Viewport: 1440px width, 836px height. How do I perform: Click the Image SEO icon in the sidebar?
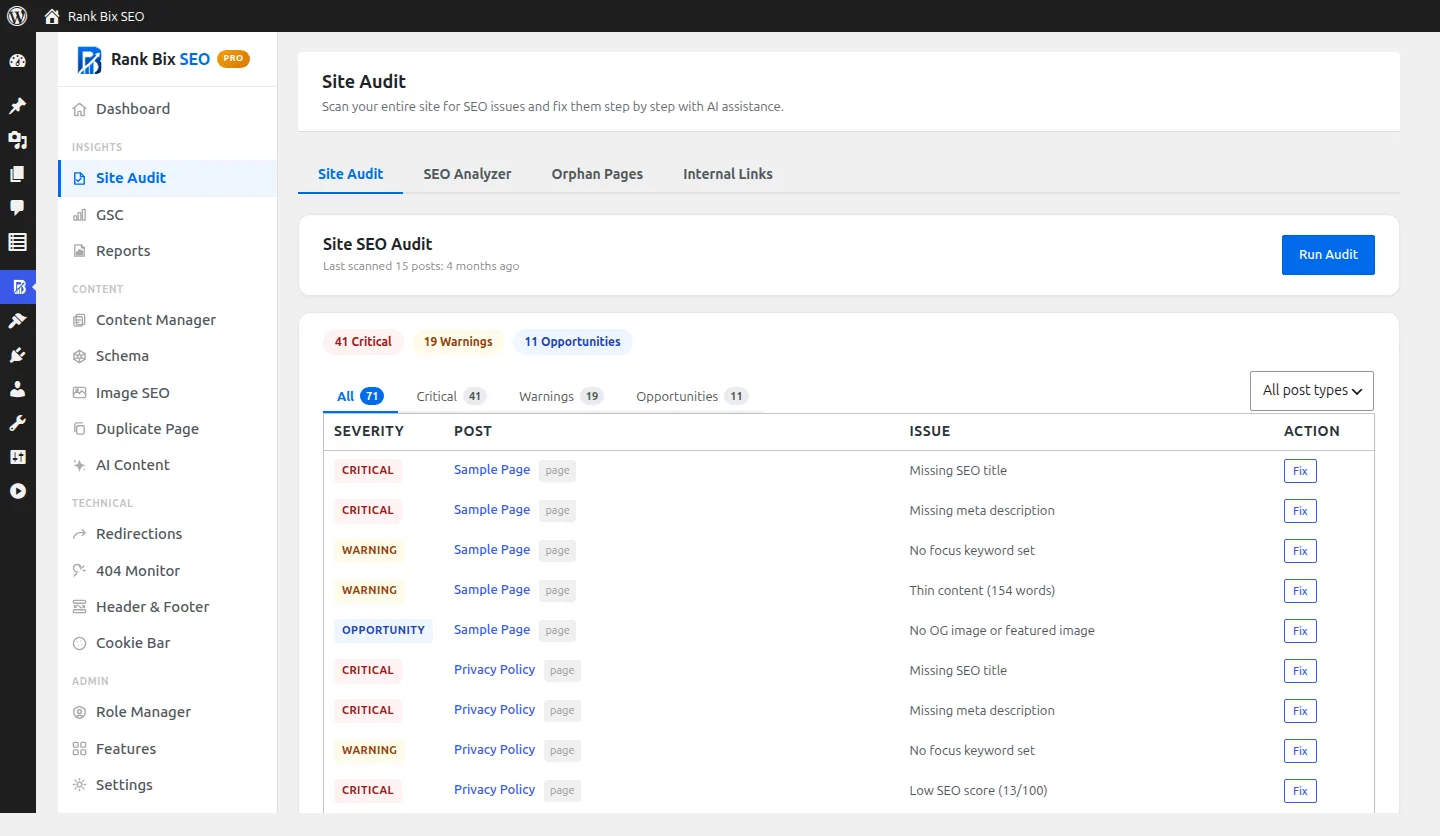(x=80, y=393)
